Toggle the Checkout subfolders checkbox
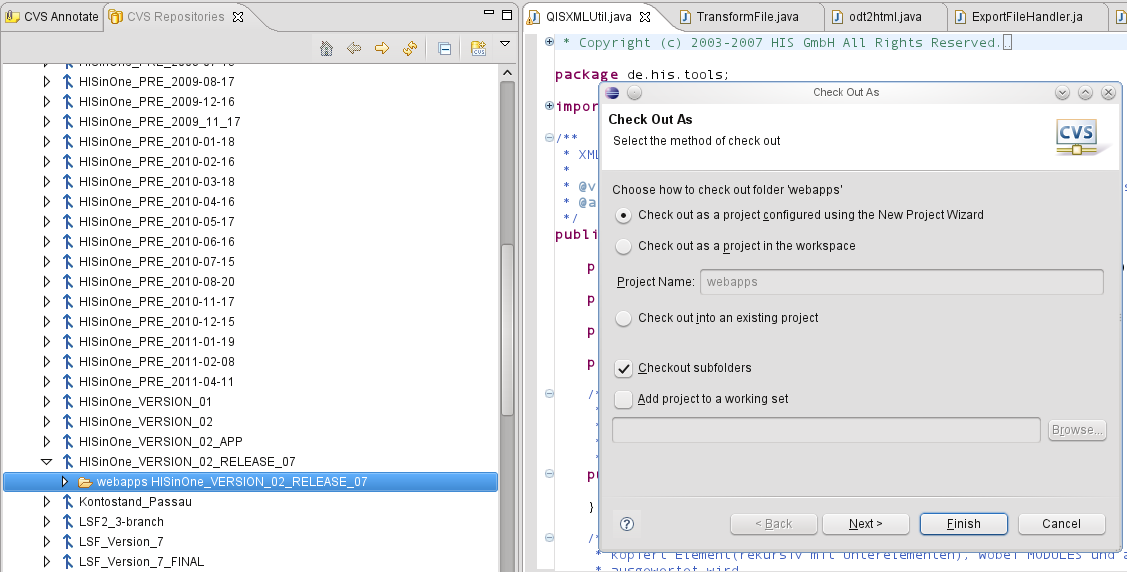Screen dimensions: 1127x572 (x=624, y=368)
